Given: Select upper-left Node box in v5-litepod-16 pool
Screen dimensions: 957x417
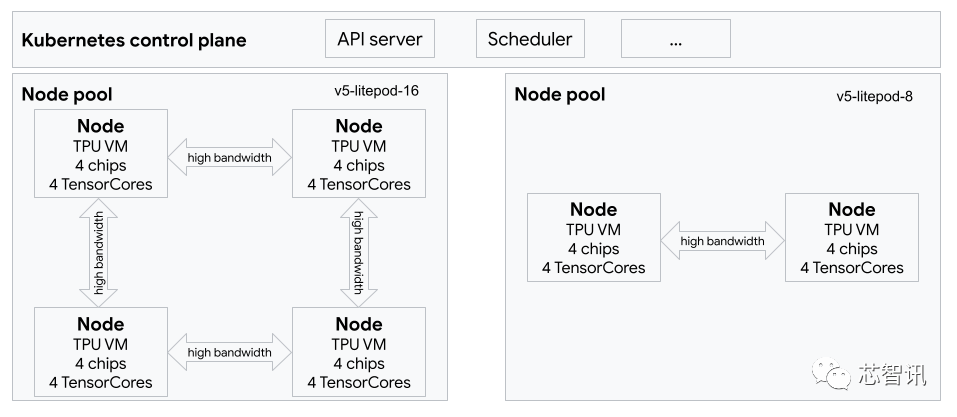Looking at the screenshot, I should coord(101,153).
